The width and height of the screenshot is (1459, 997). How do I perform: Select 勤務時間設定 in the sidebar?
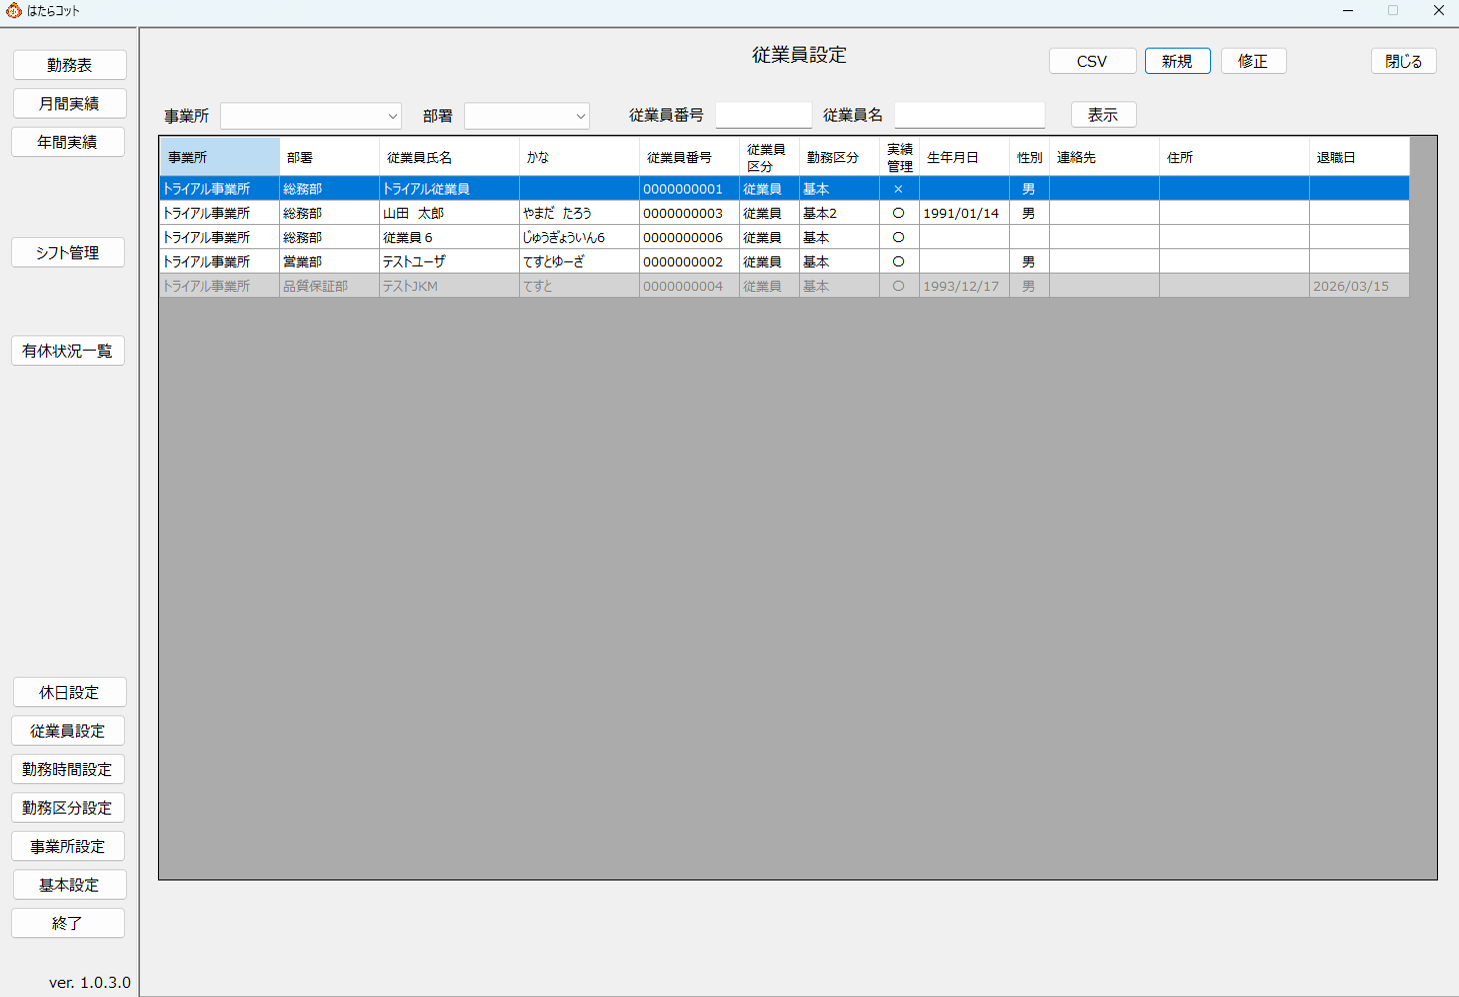(x=68, y=769)
